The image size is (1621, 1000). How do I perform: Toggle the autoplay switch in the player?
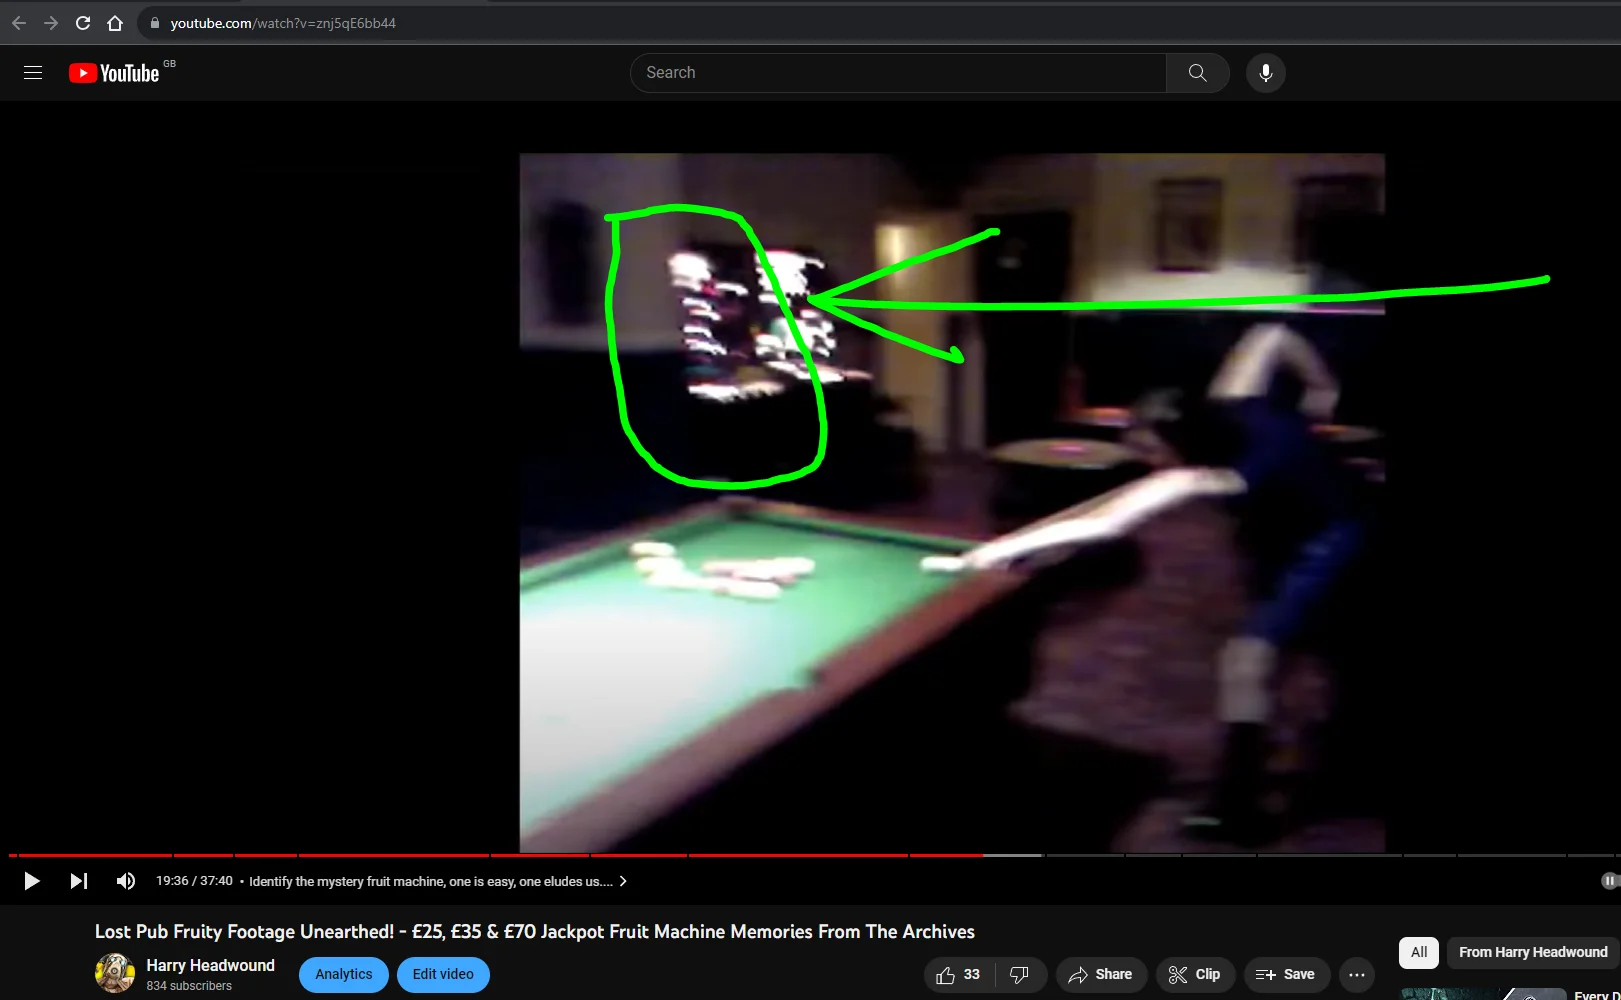(1609, 881)
